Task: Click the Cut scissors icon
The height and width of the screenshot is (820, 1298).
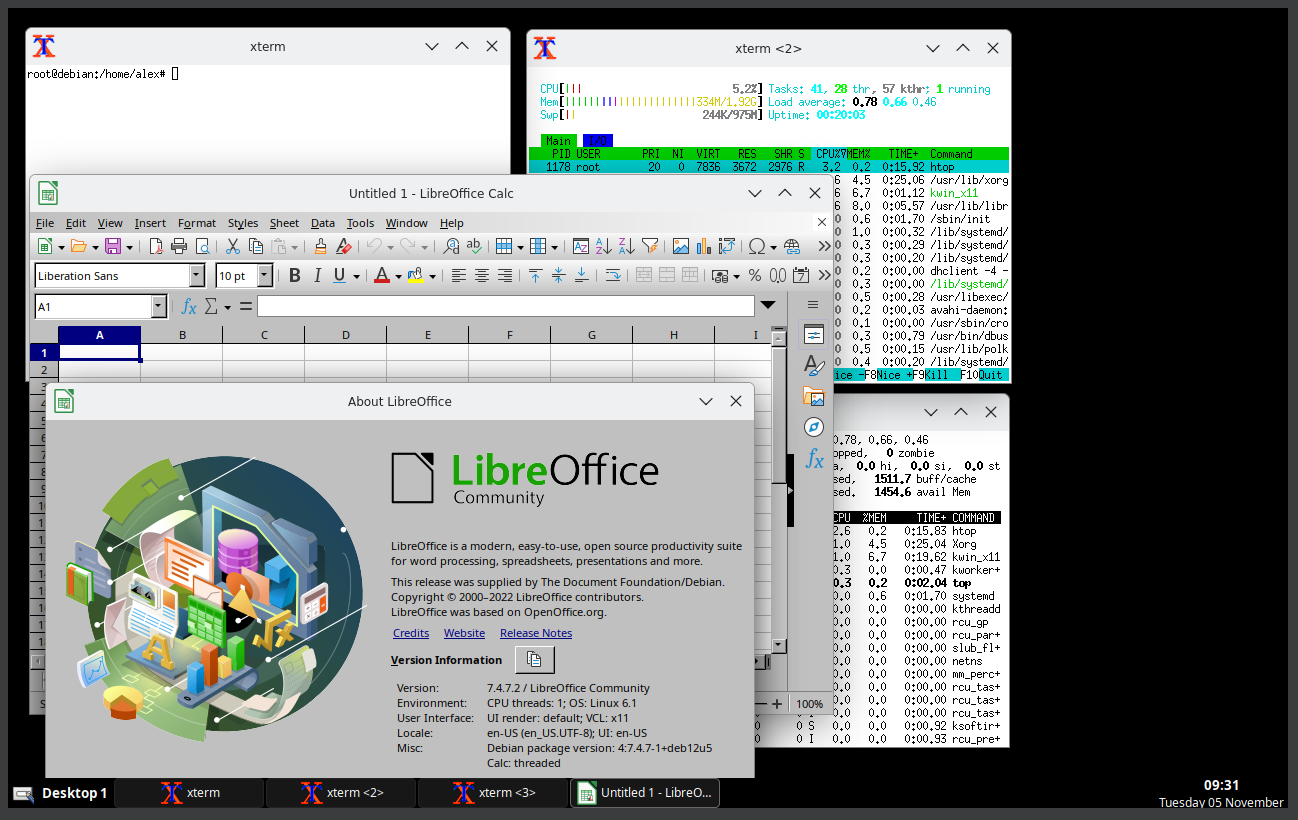Action: 232,246
